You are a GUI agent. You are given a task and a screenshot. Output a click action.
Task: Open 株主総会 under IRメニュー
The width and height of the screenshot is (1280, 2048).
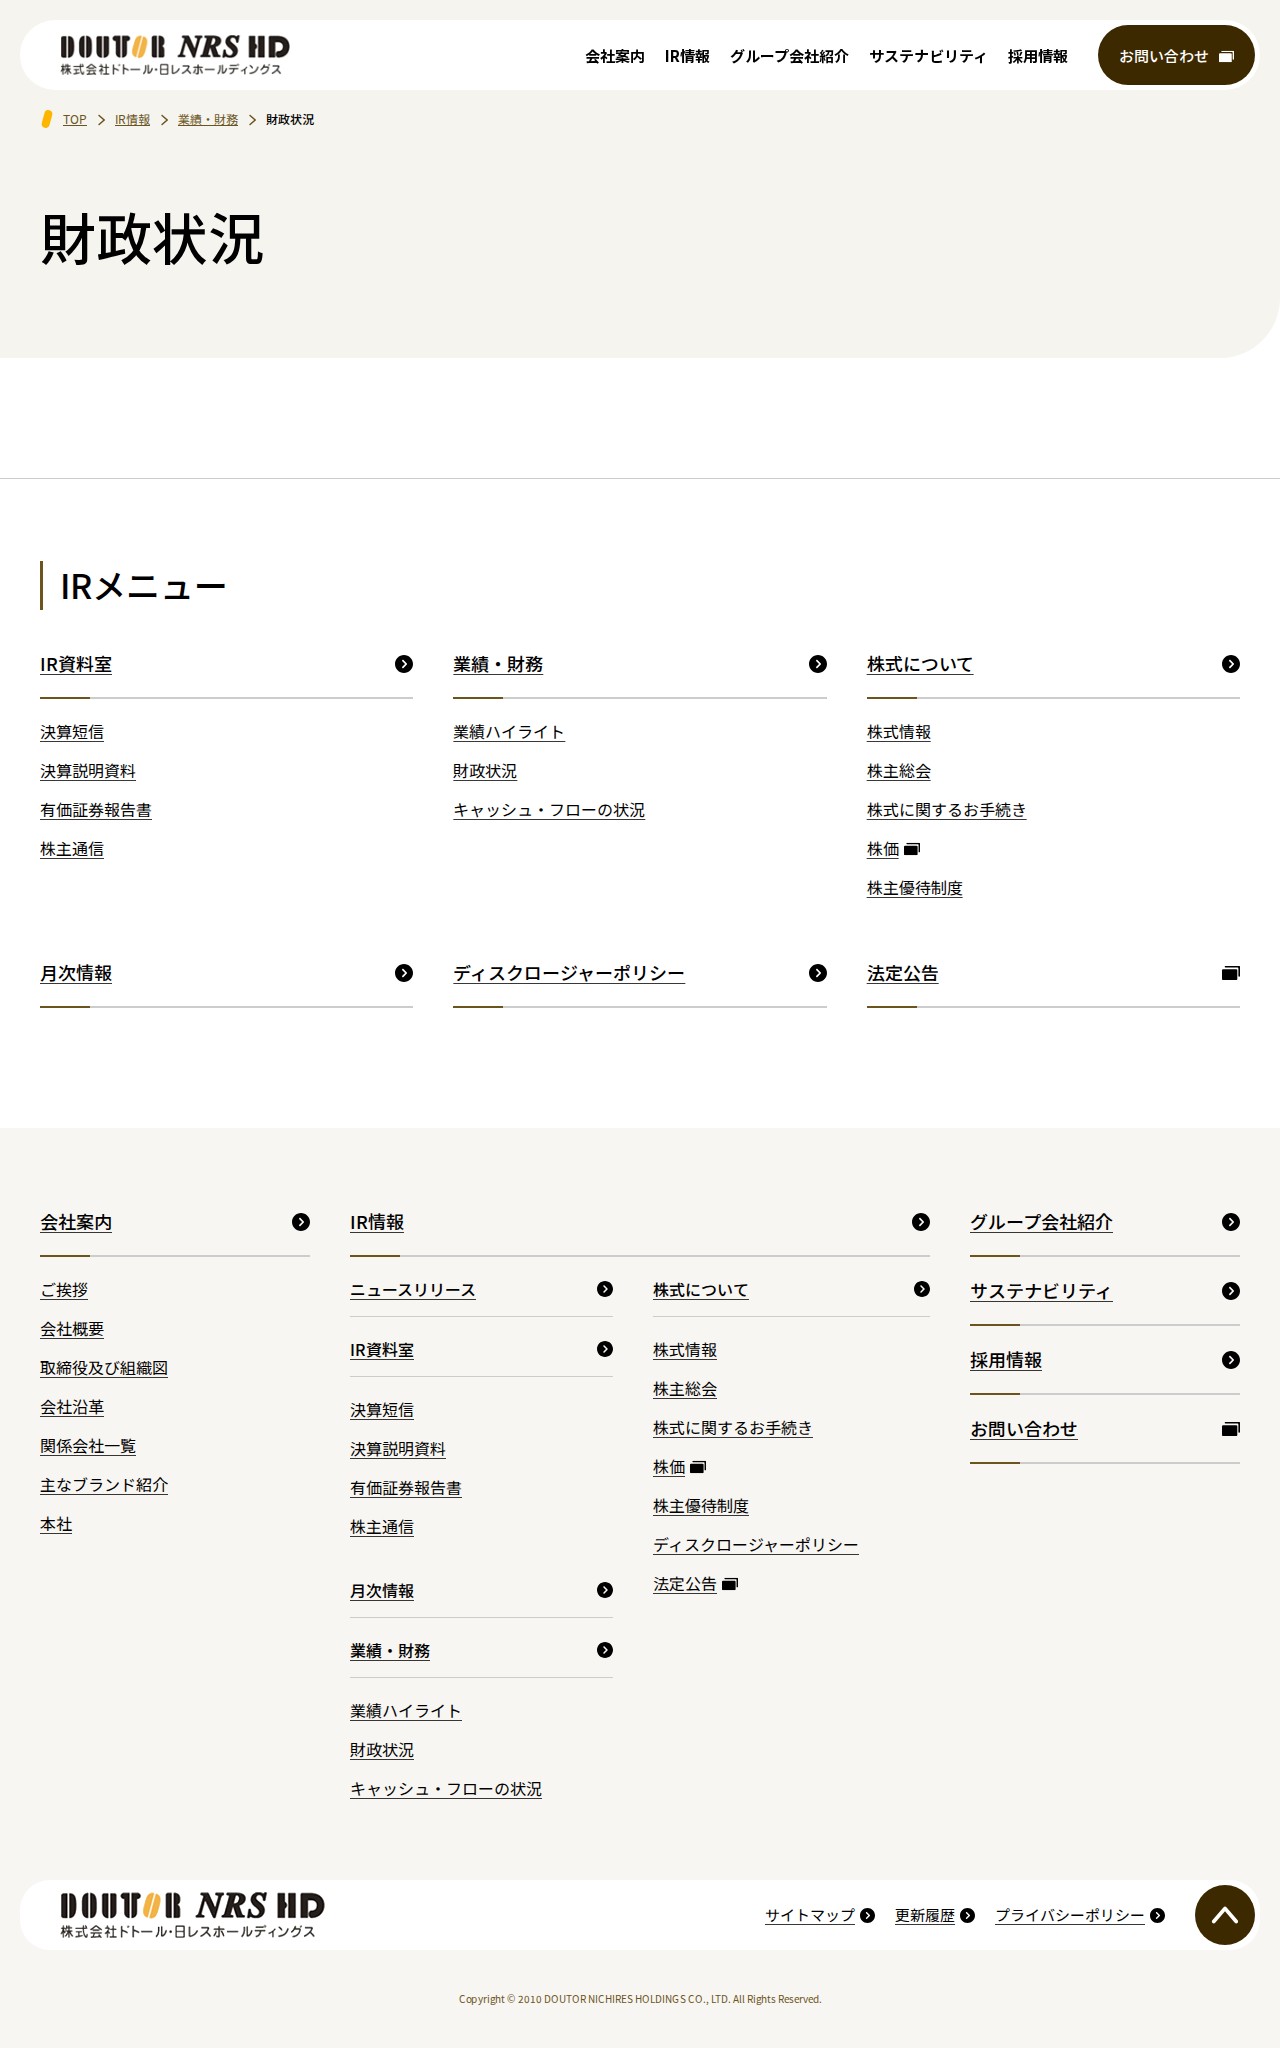click(899, 771)
